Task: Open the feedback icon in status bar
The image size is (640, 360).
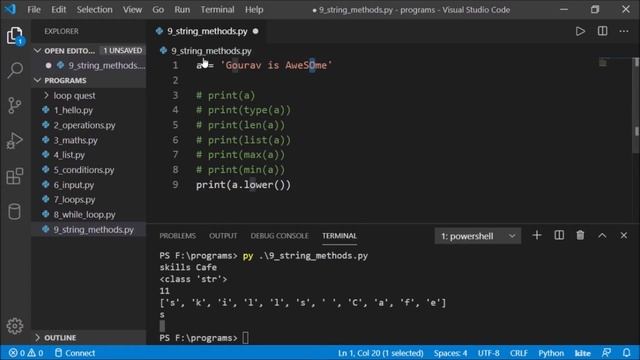Action: [x=607, y=353]
